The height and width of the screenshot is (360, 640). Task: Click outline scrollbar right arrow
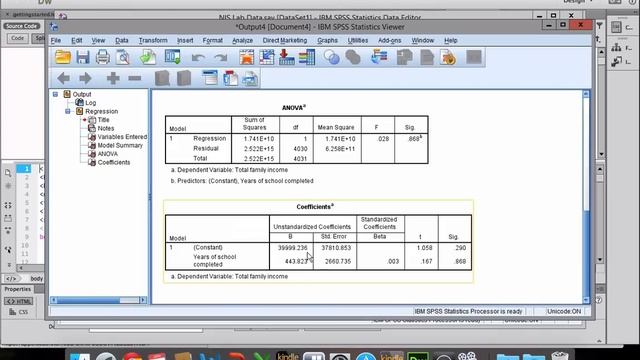point(143,300)
